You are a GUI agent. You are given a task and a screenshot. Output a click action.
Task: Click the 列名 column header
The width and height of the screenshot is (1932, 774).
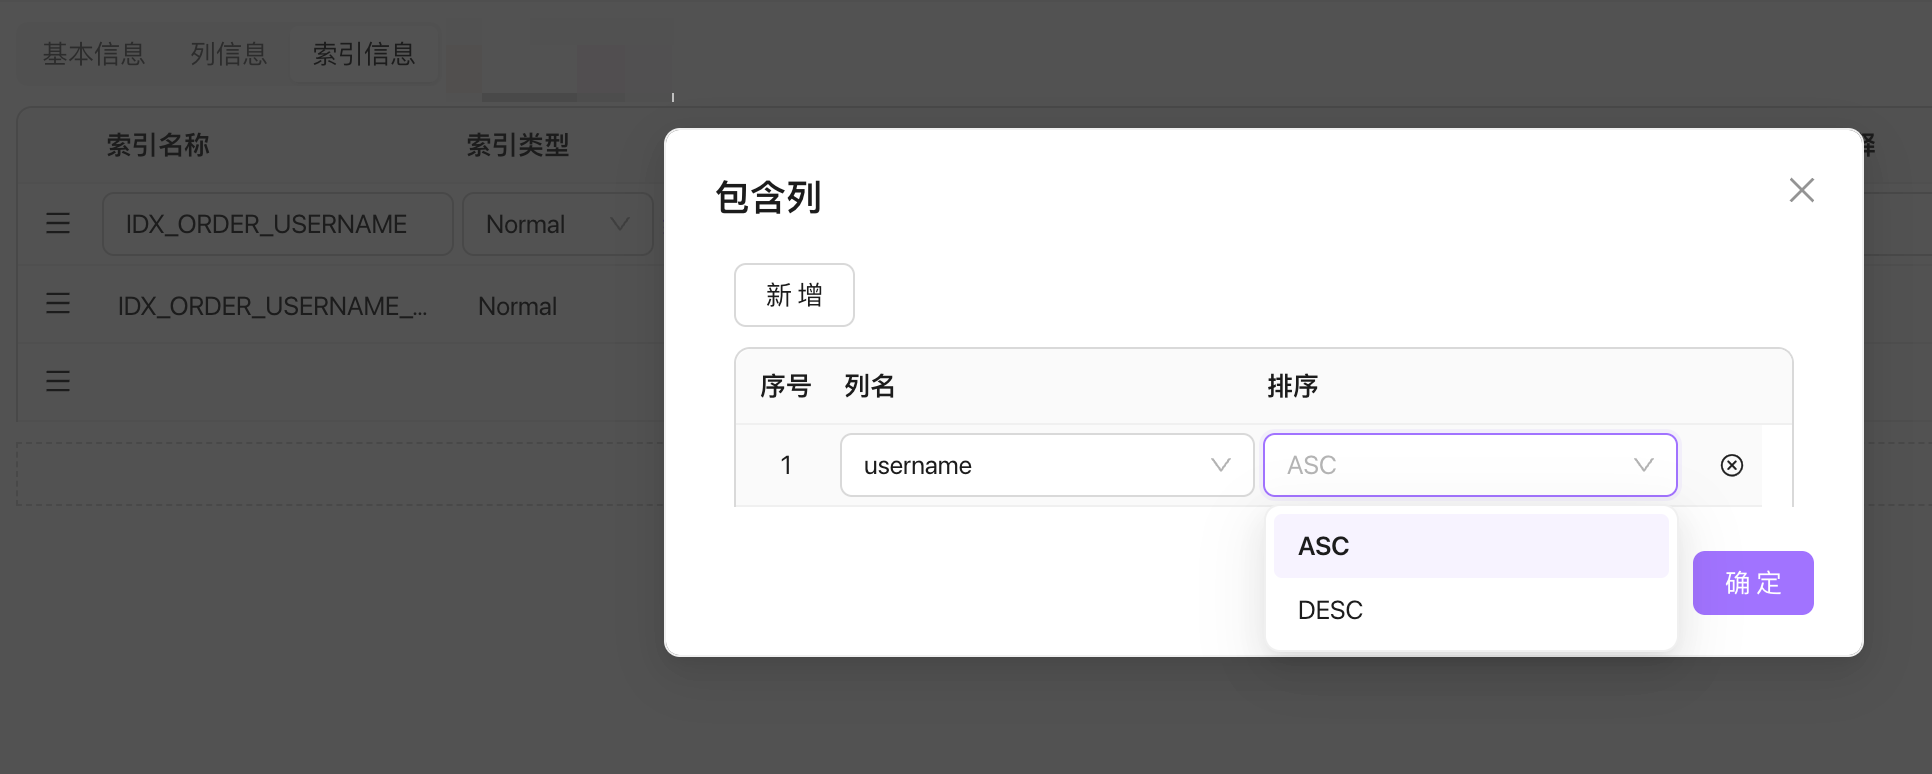[869, 386]
